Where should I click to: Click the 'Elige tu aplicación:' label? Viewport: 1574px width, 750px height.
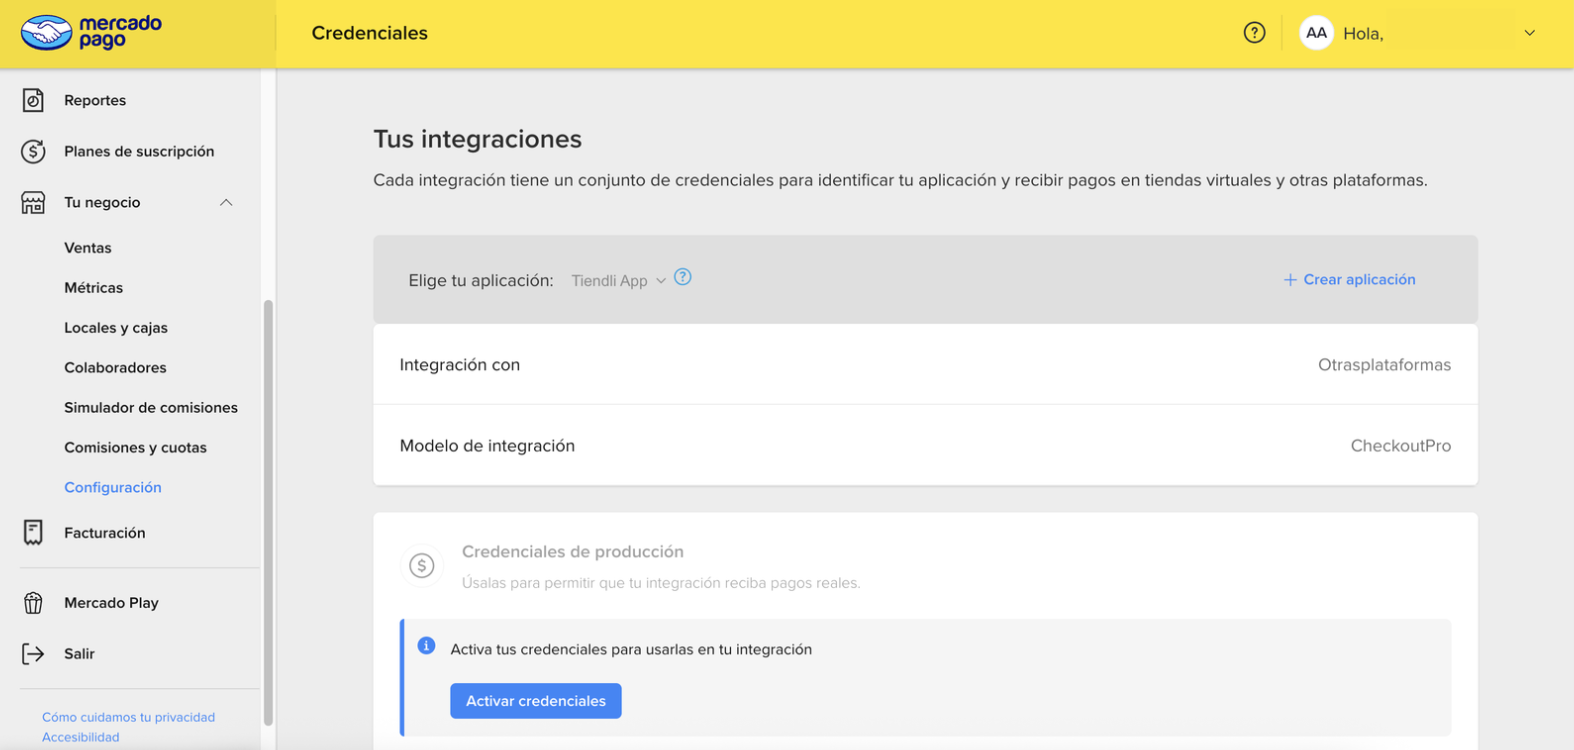click(x=481, y=281)
